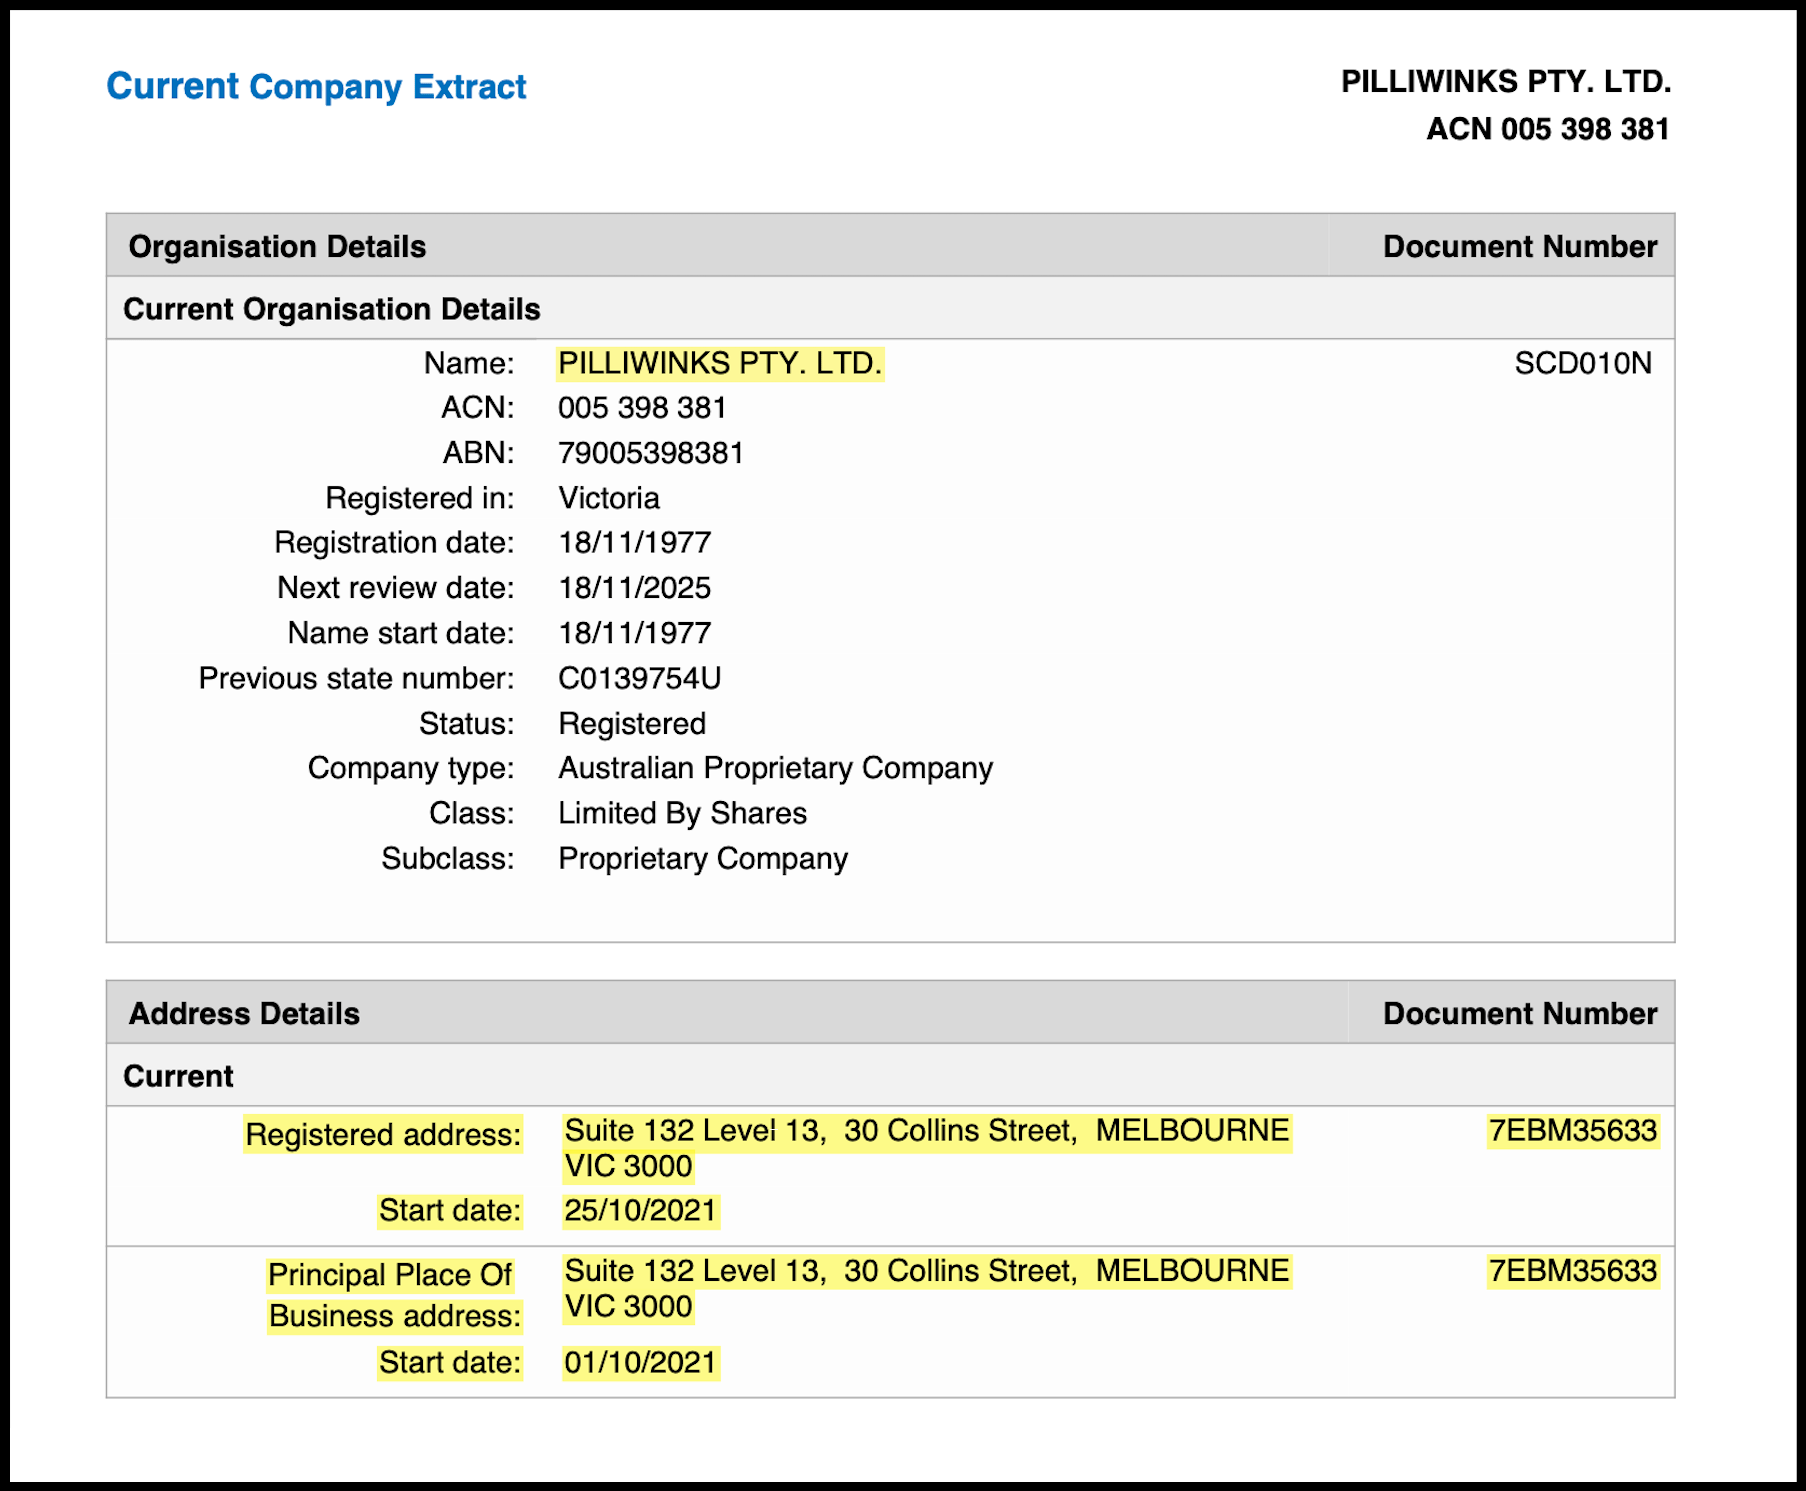Screen dimensions: 1806x1491
Task: Select the highlighted PILLIWINKS PTY. LTD. name value
Action: [x=720, y=364]
